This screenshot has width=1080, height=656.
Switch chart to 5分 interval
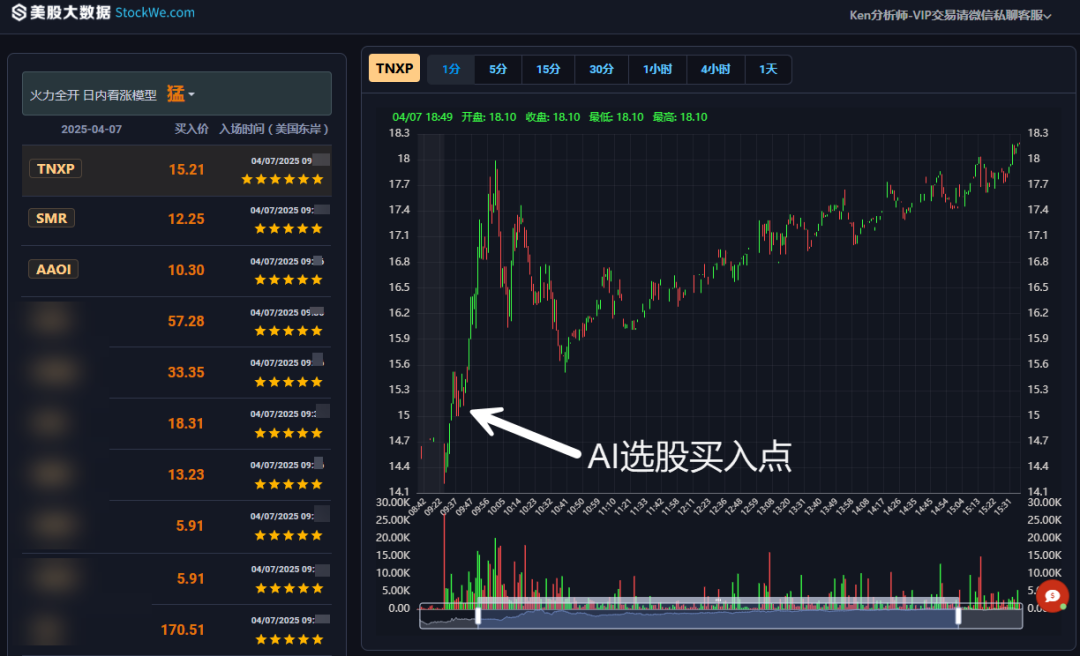tap(498, 69)
